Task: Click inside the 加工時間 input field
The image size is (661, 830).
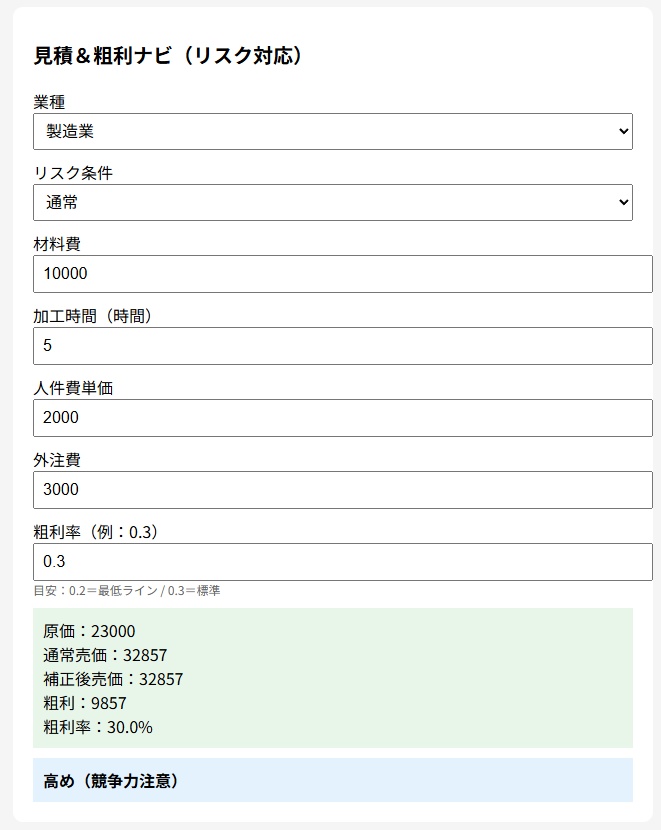Action: [330, 345]
